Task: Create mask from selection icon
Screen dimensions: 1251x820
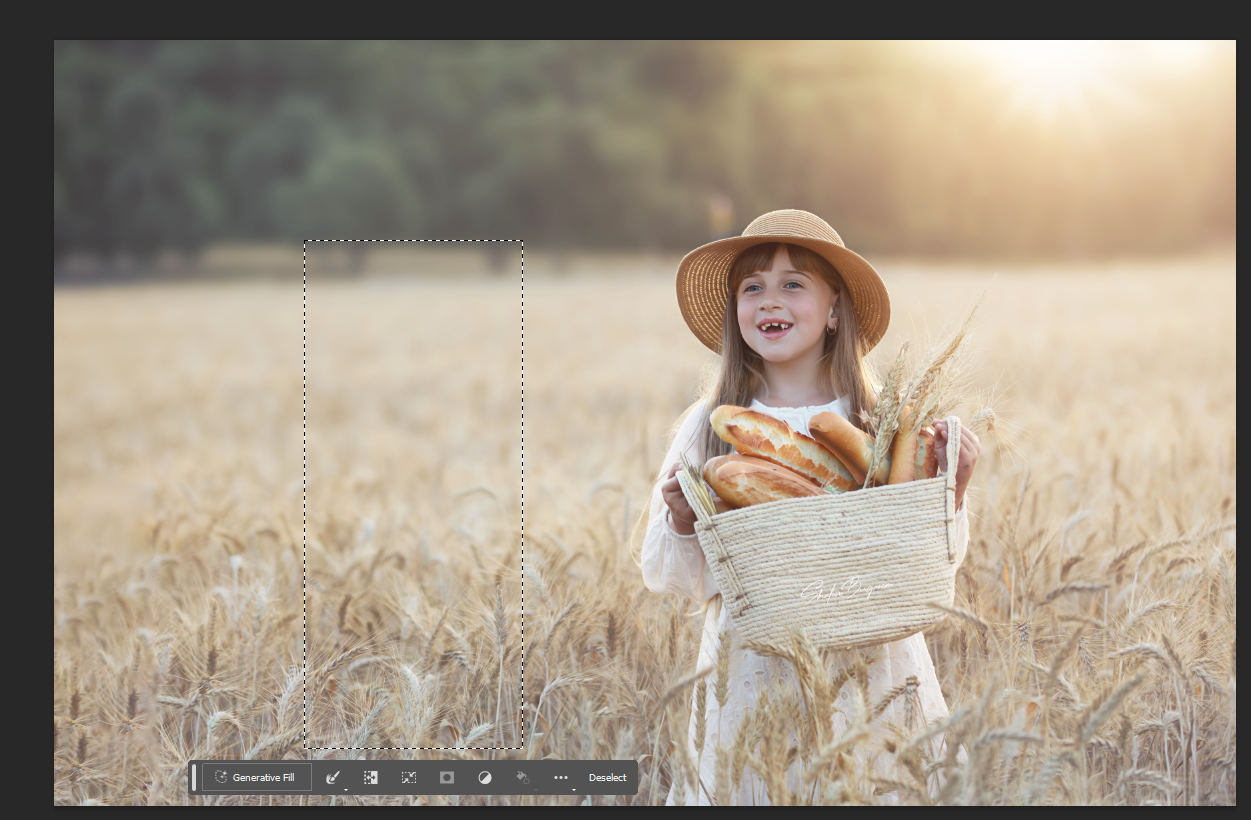Action: tap(447, 777)
